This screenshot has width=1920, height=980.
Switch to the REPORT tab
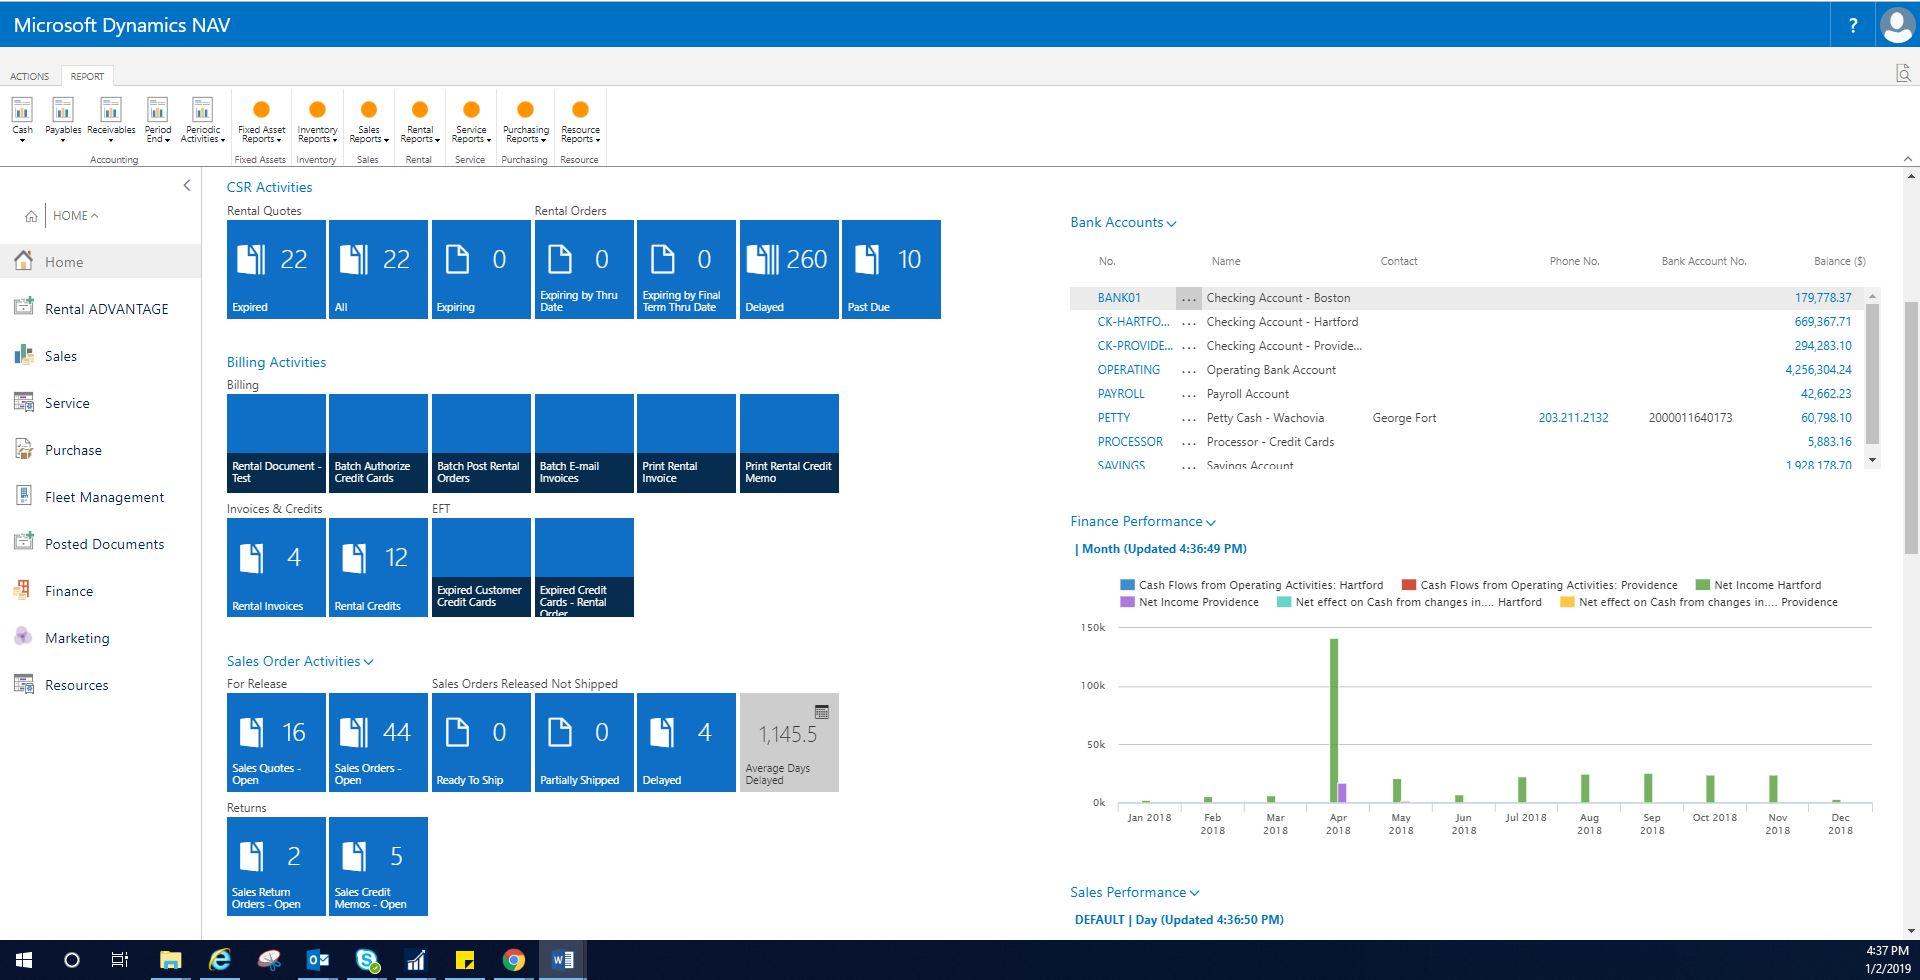(x=87, y=76)
